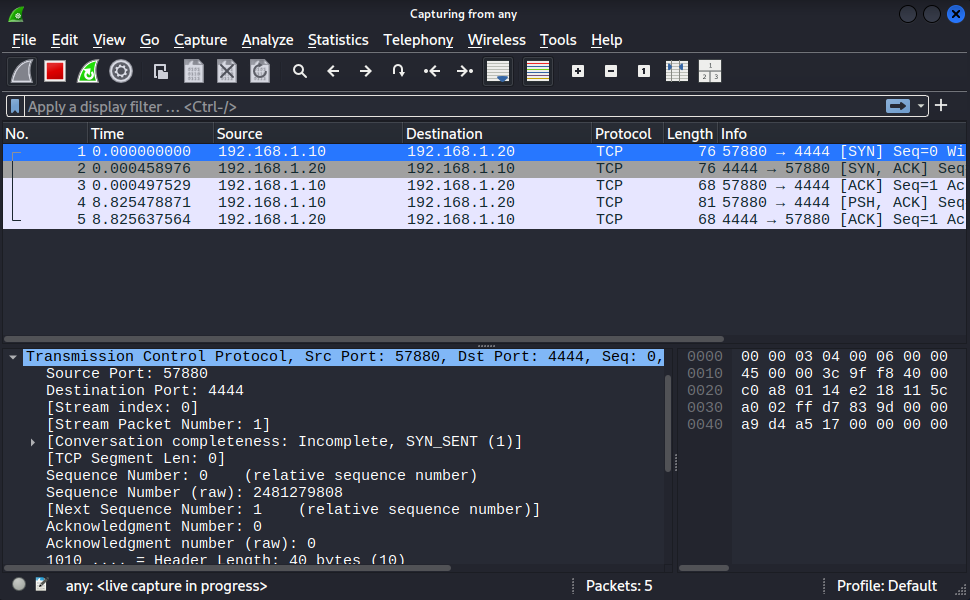
Task: Go to the previous packet arrow
Action: pyautogui.click(x=333, y=71)
